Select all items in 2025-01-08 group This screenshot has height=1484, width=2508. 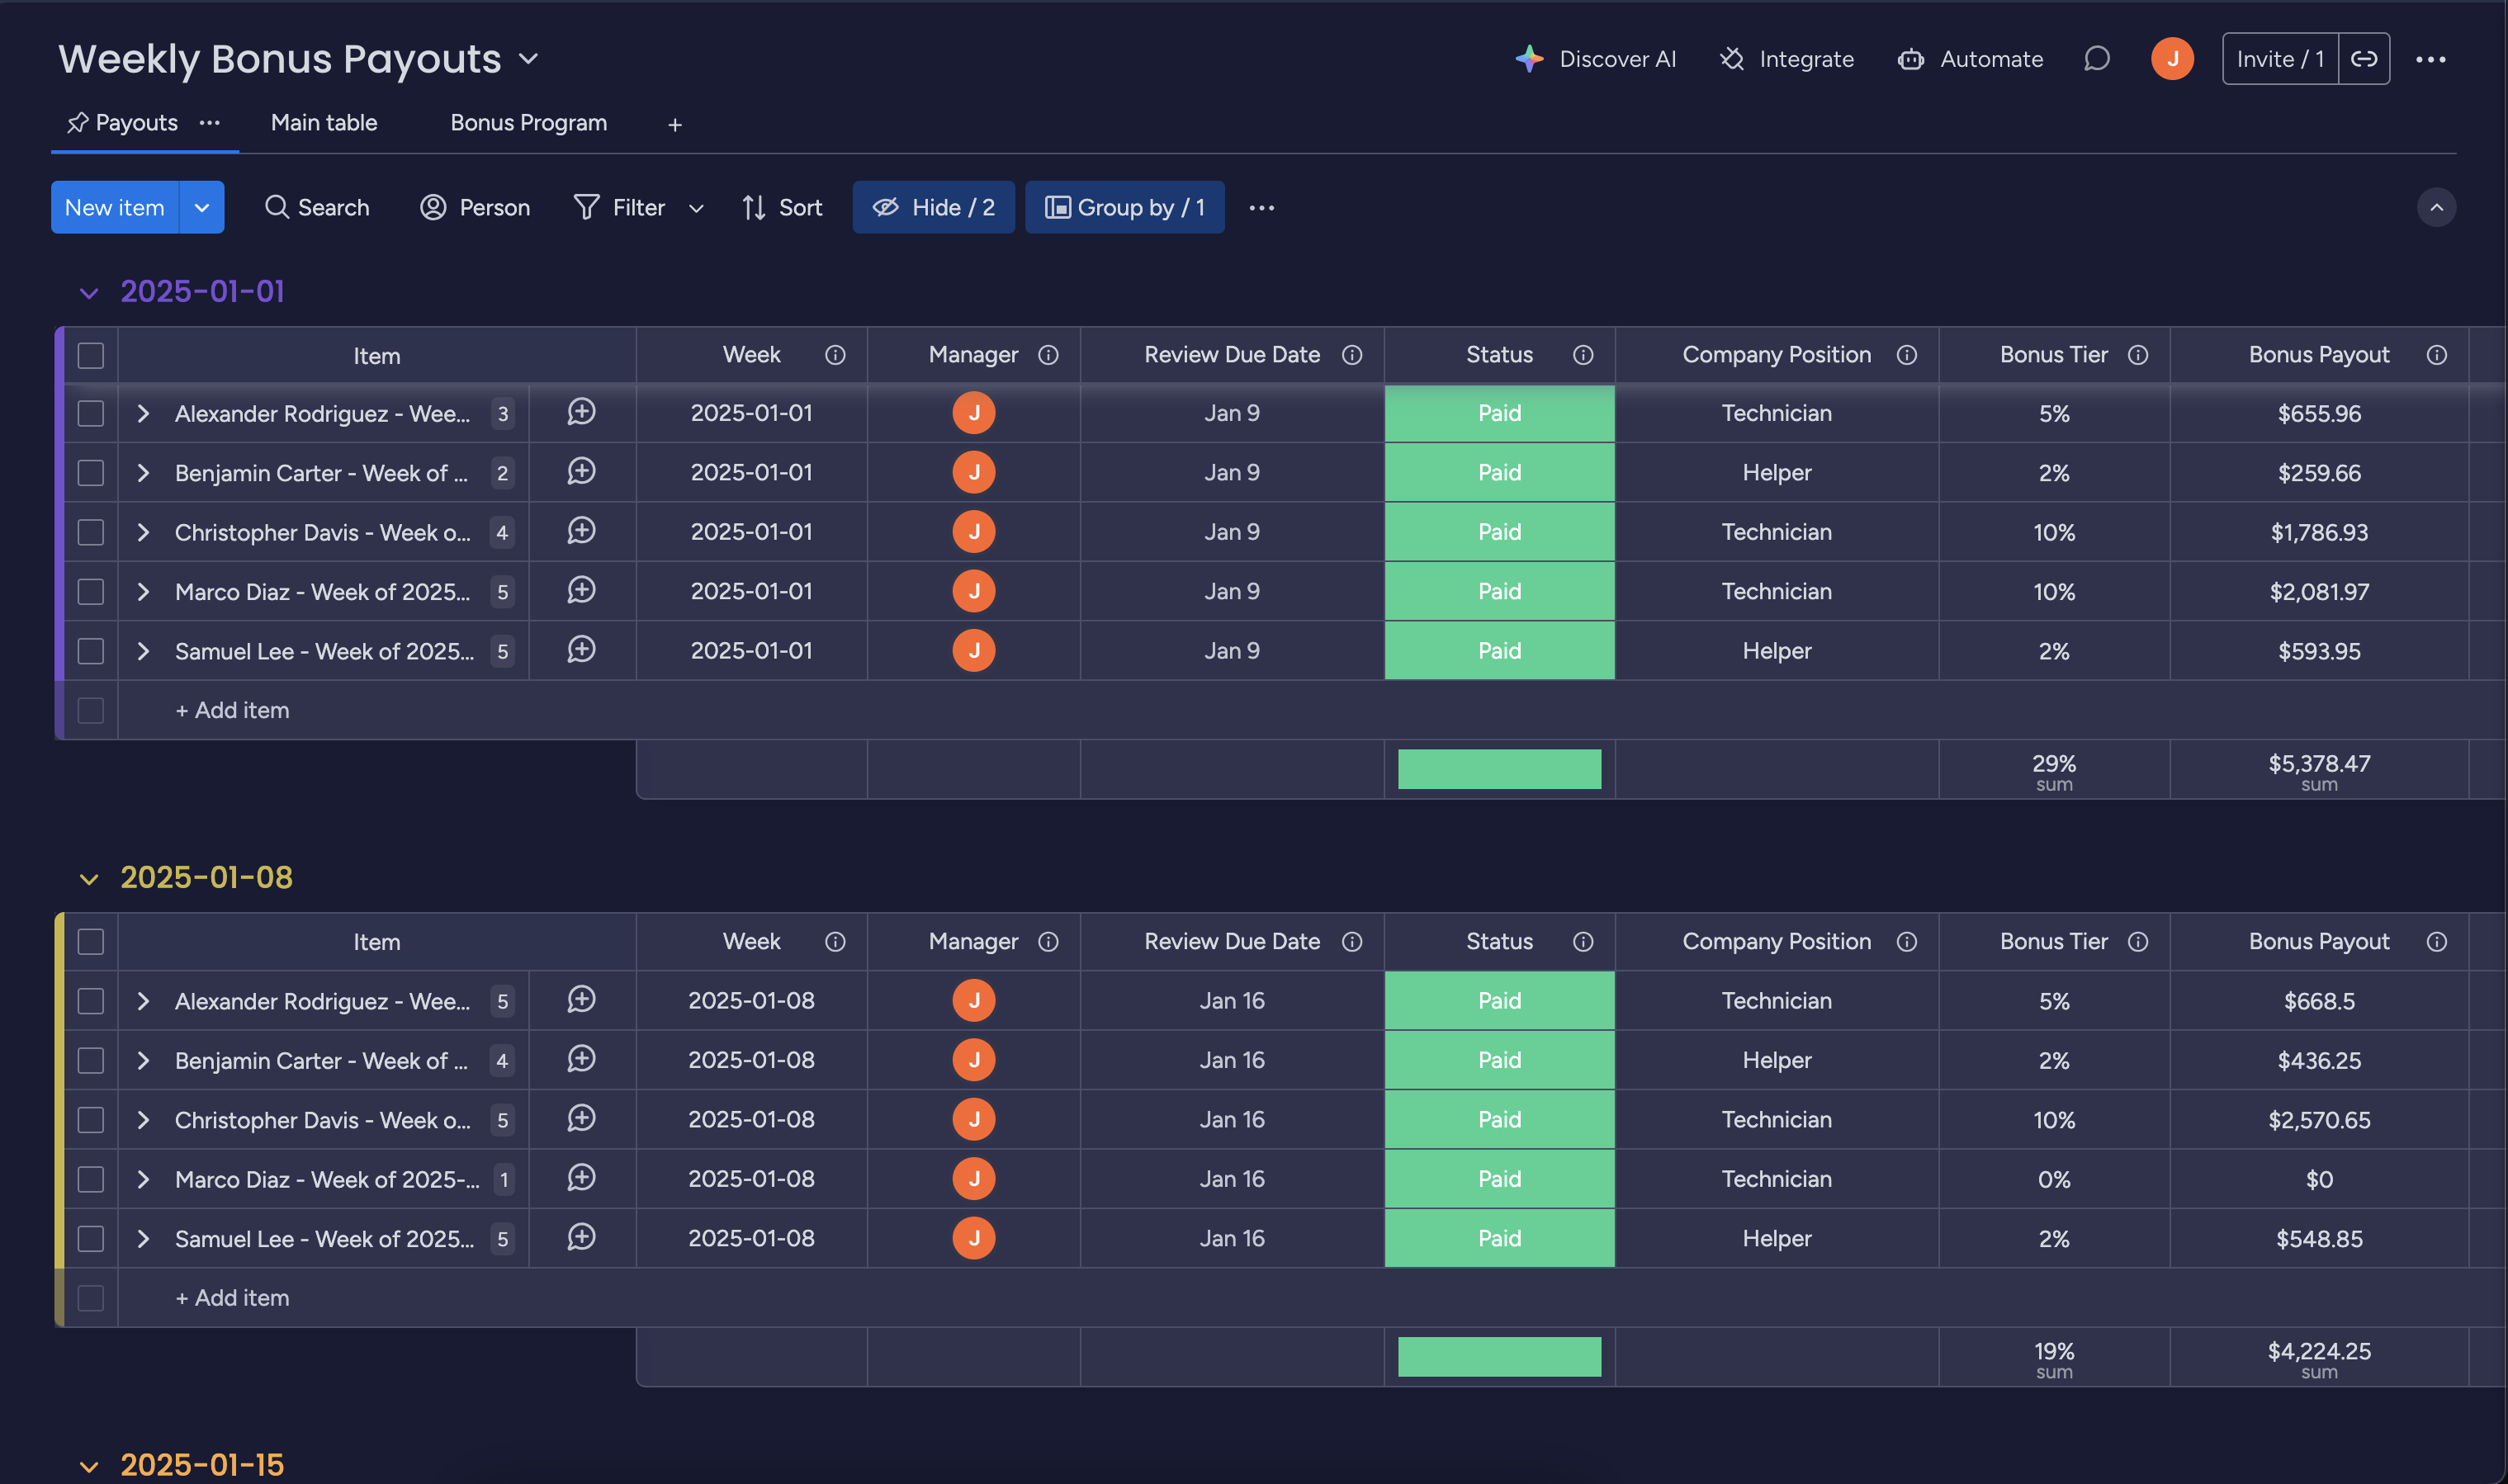coord(91,942)
